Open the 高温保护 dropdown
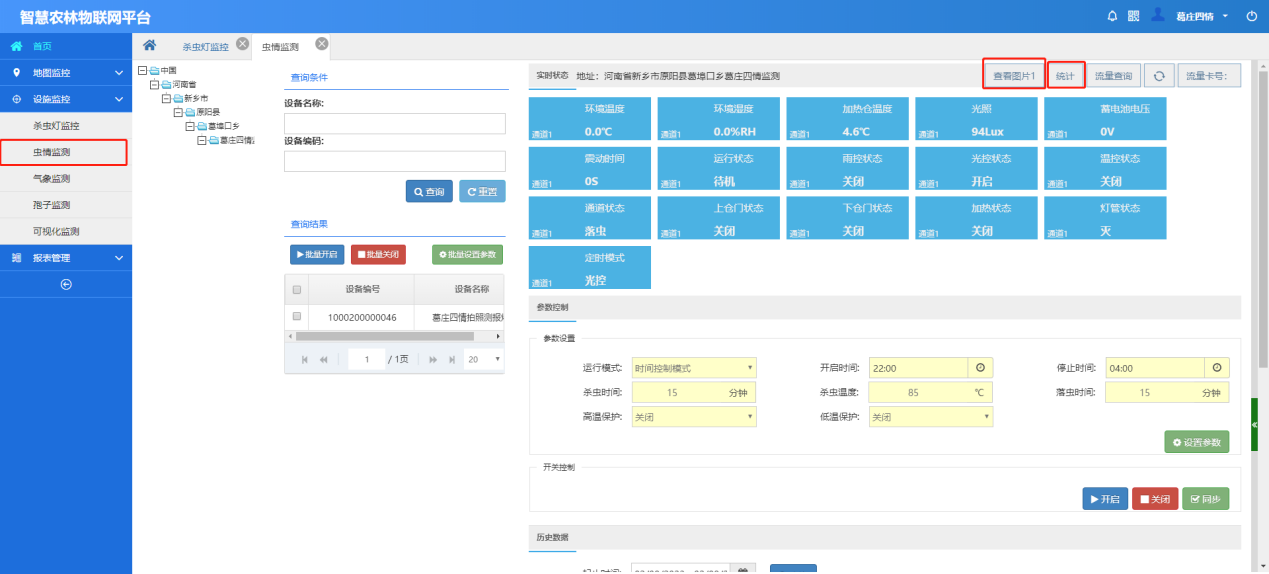The height and width of the screenshot is (574, 1269). (694, 417)
